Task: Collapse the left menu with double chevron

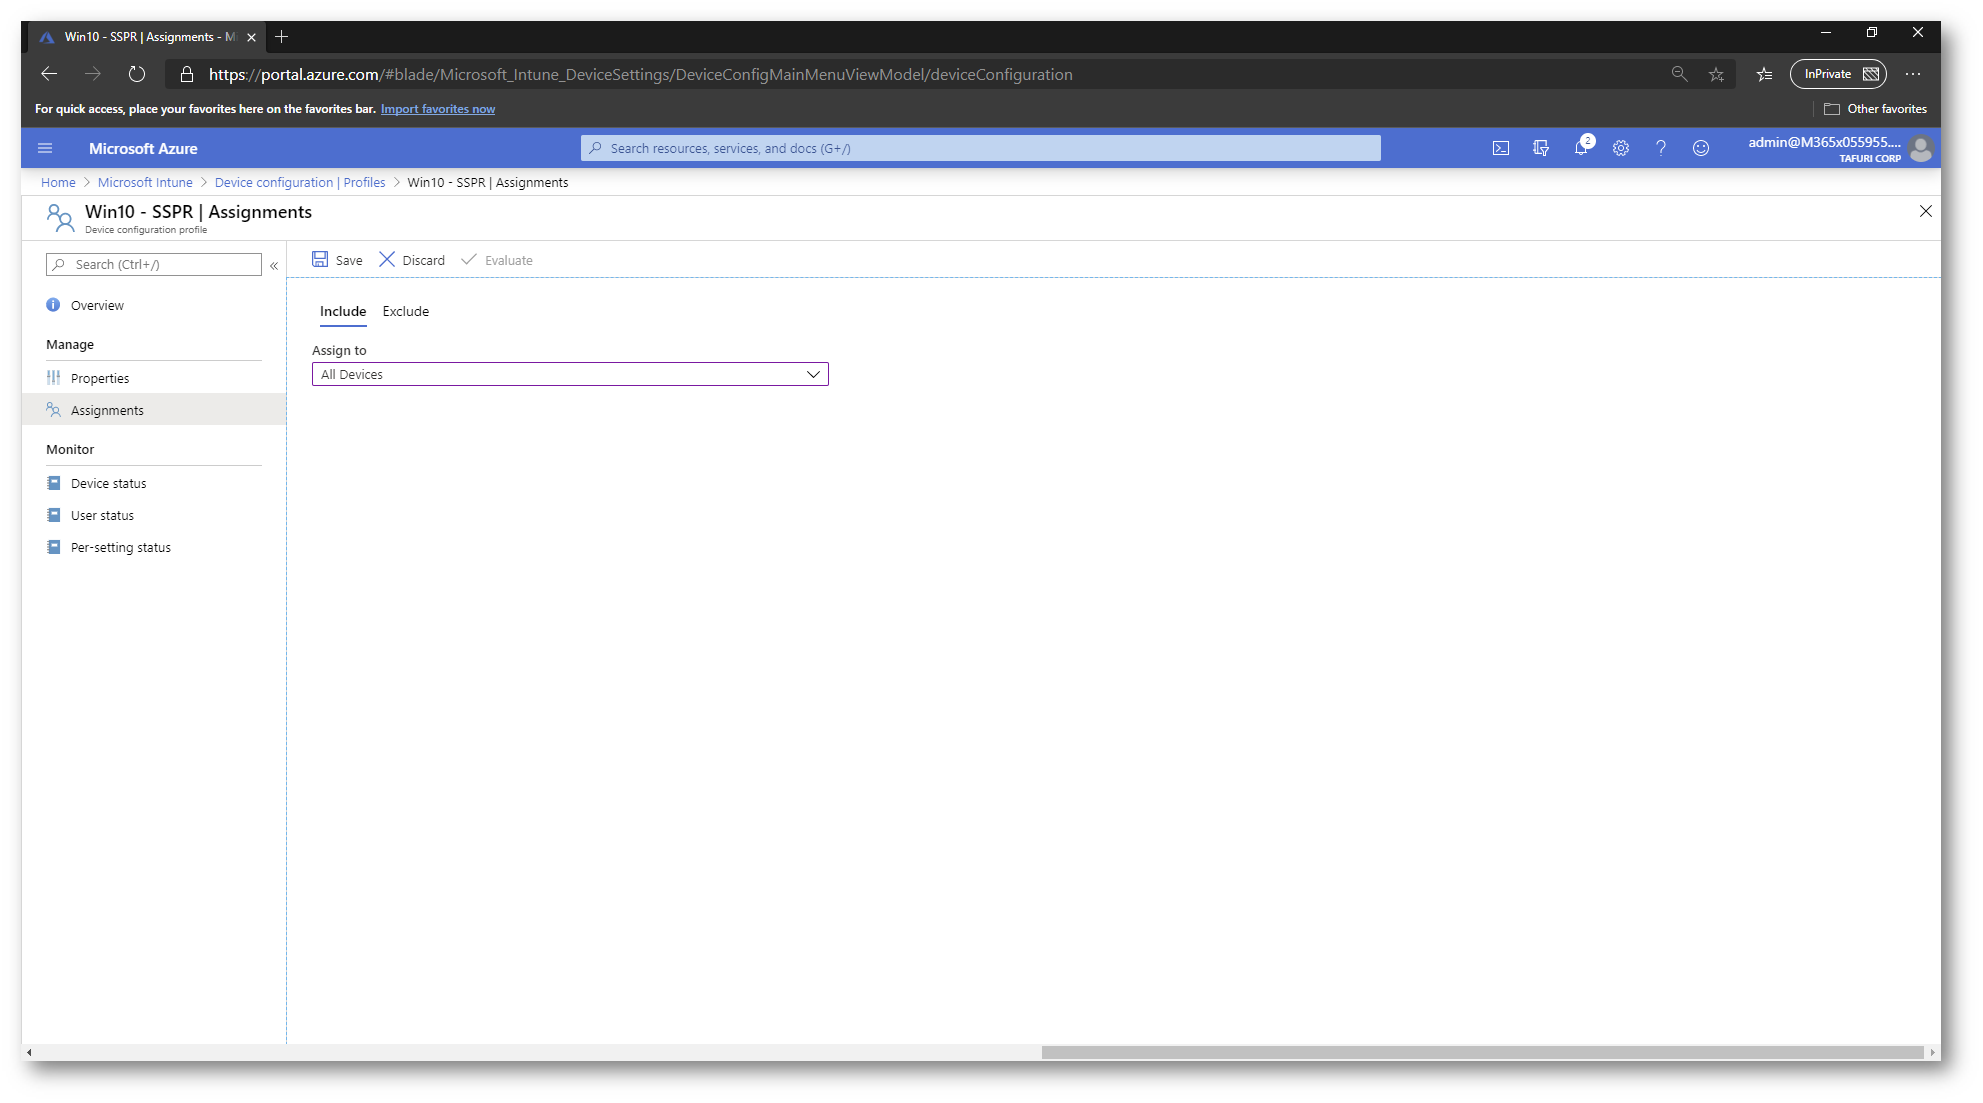Action: (274, 265)
